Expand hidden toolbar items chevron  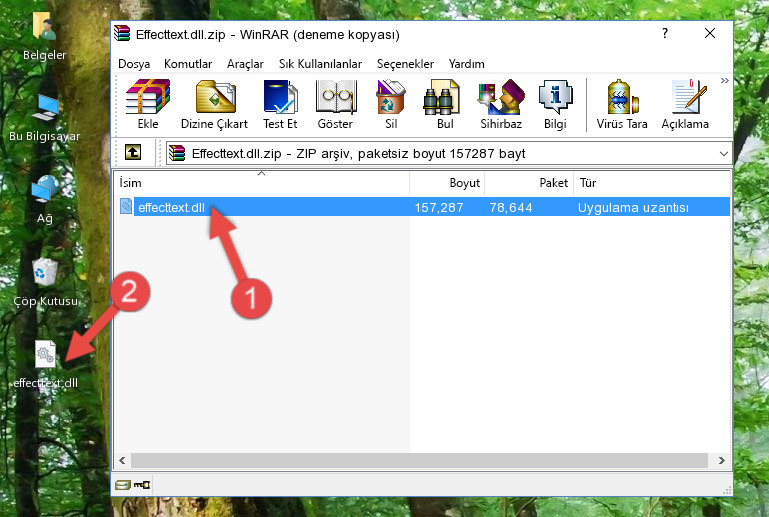click(x=724, y=81)
